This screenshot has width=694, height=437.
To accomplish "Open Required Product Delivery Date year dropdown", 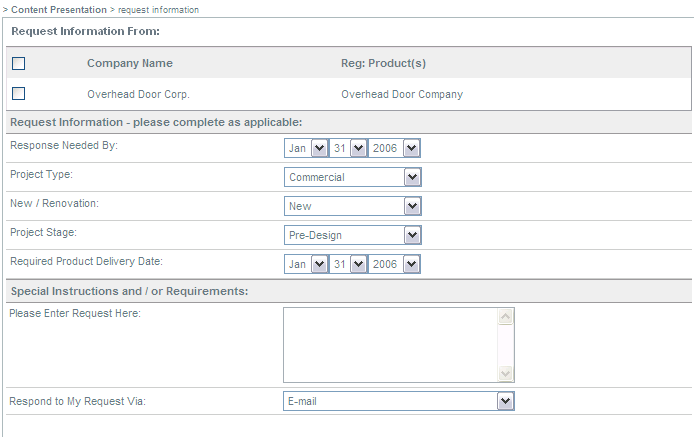I will (x=394, y=264).
